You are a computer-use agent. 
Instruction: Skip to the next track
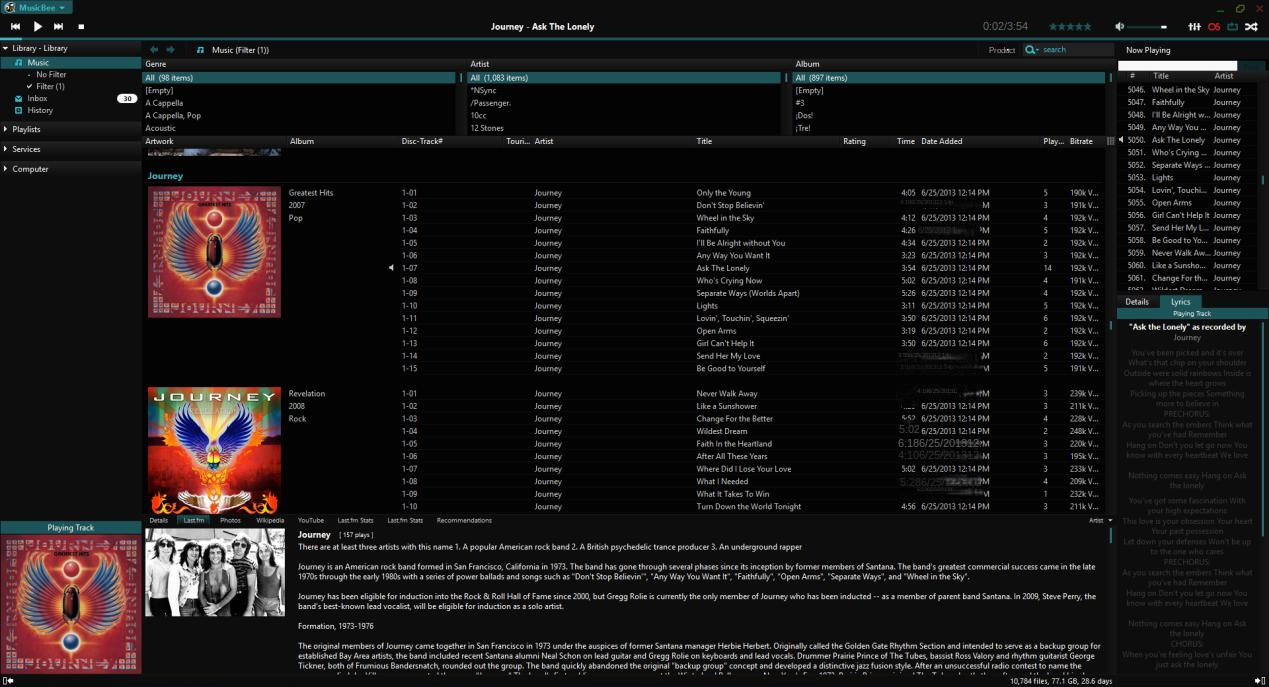tap(59, 26)
